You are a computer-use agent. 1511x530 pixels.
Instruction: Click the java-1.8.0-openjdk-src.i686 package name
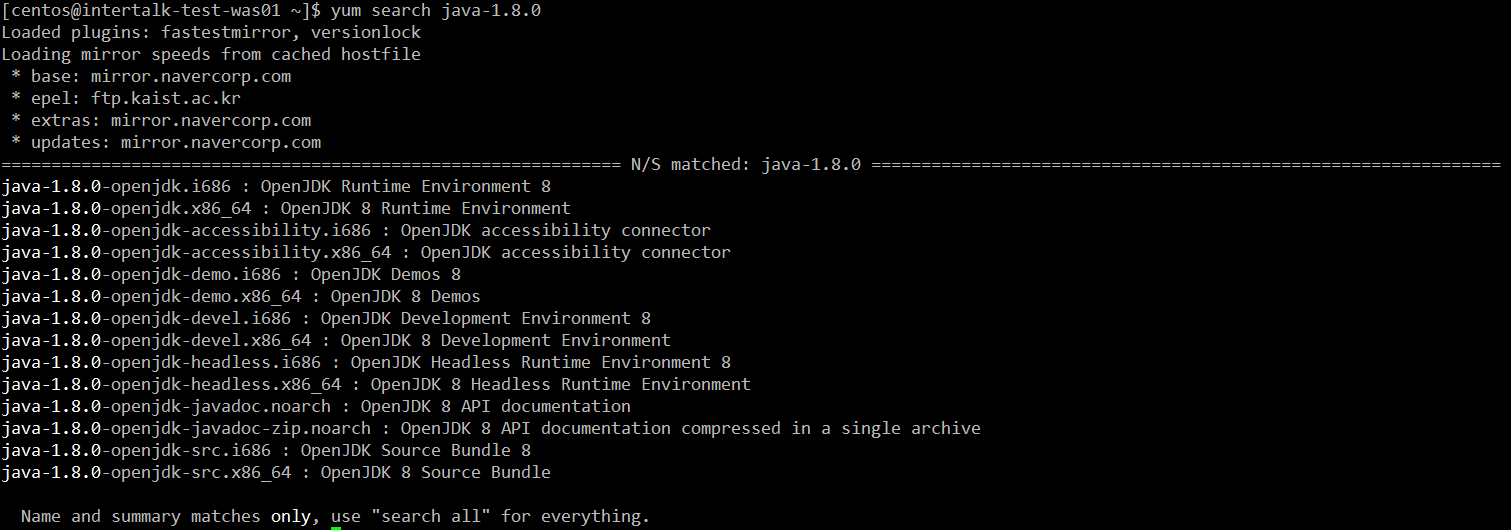136,451
